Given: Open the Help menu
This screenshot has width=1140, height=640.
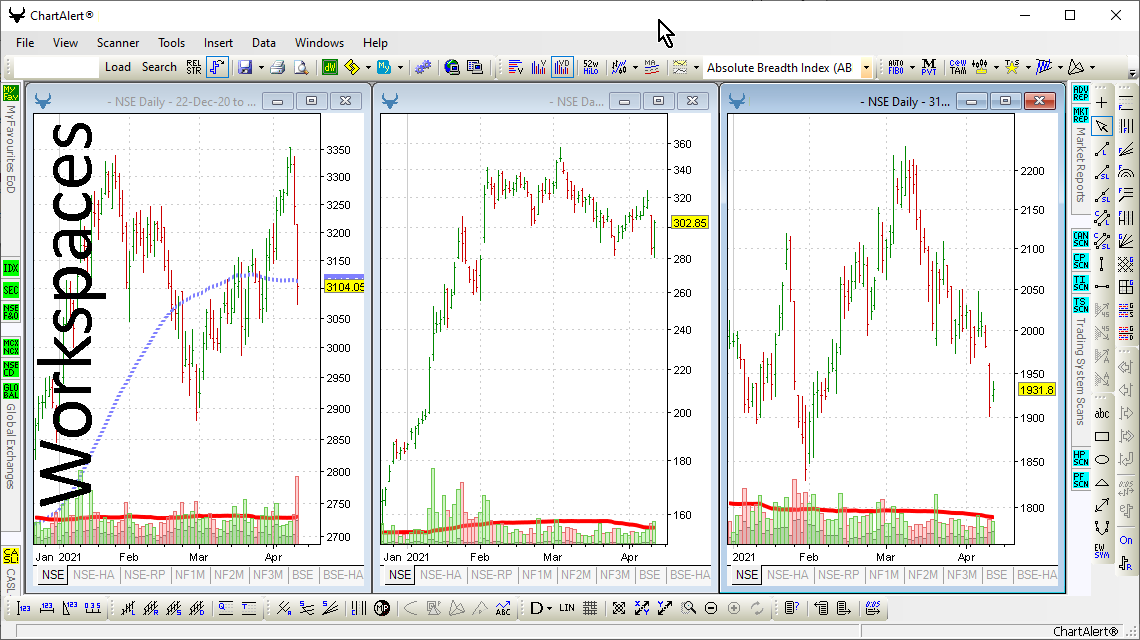Looking at the screenshot, I should (x=375, y=43).
